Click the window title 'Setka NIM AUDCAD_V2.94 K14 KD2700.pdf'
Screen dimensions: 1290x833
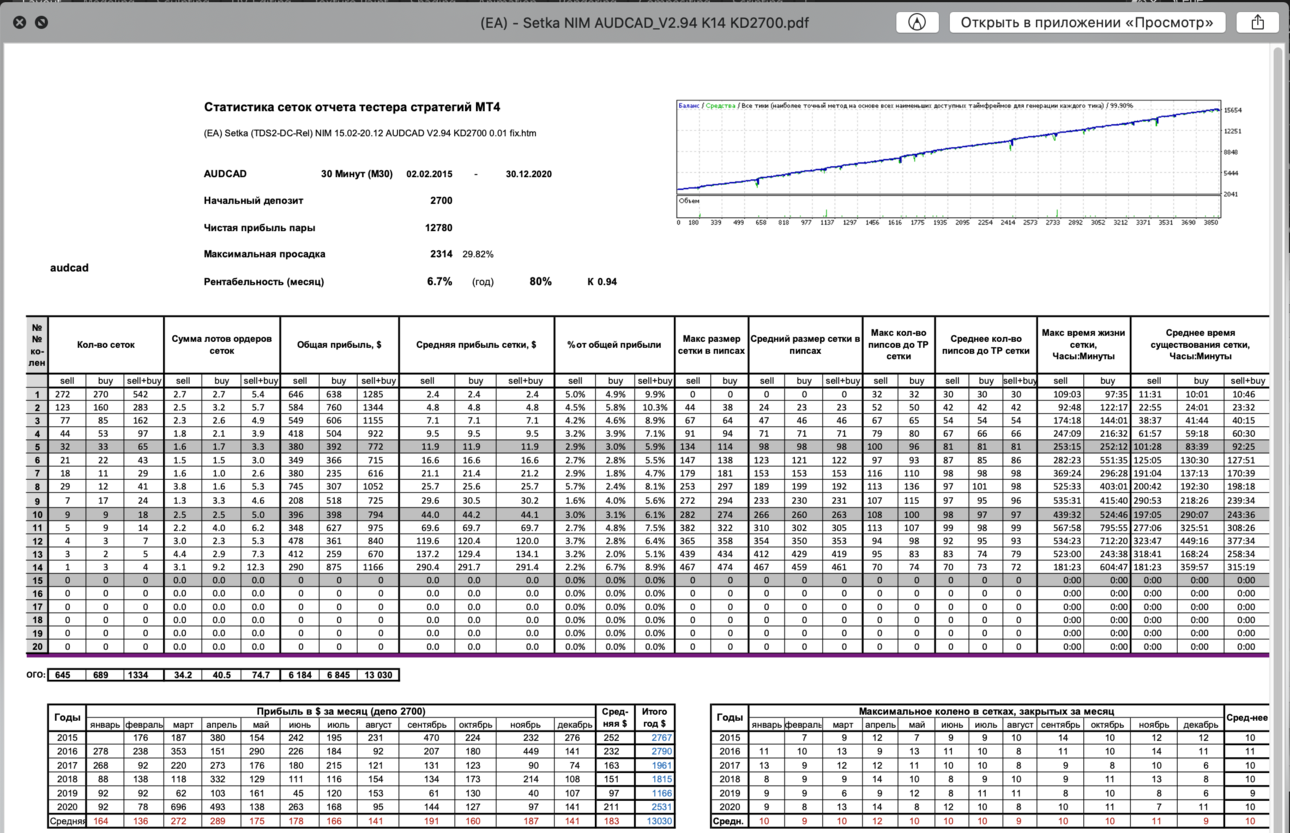644,22
